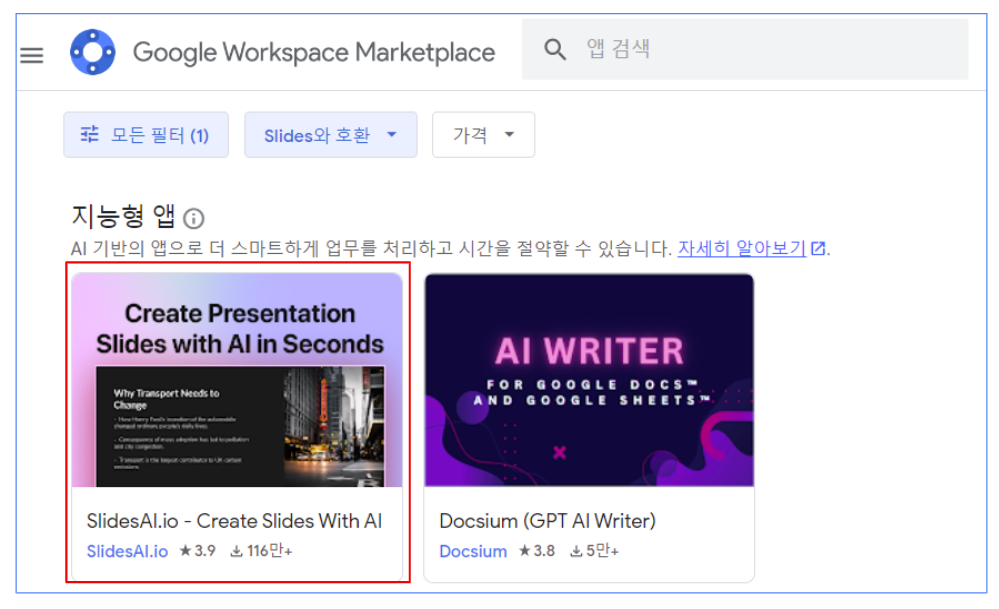Open the 자세히 알아보기 link

coord(752,248)
